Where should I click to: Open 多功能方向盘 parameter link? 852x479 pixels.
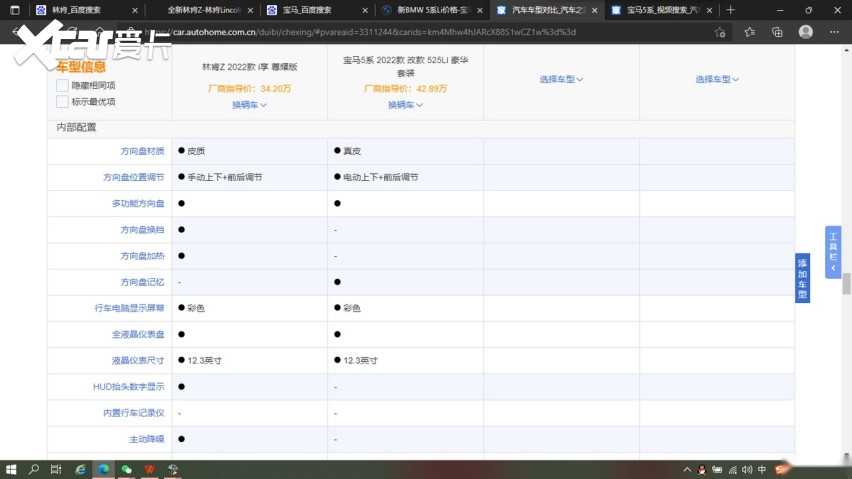pos(138,203)
